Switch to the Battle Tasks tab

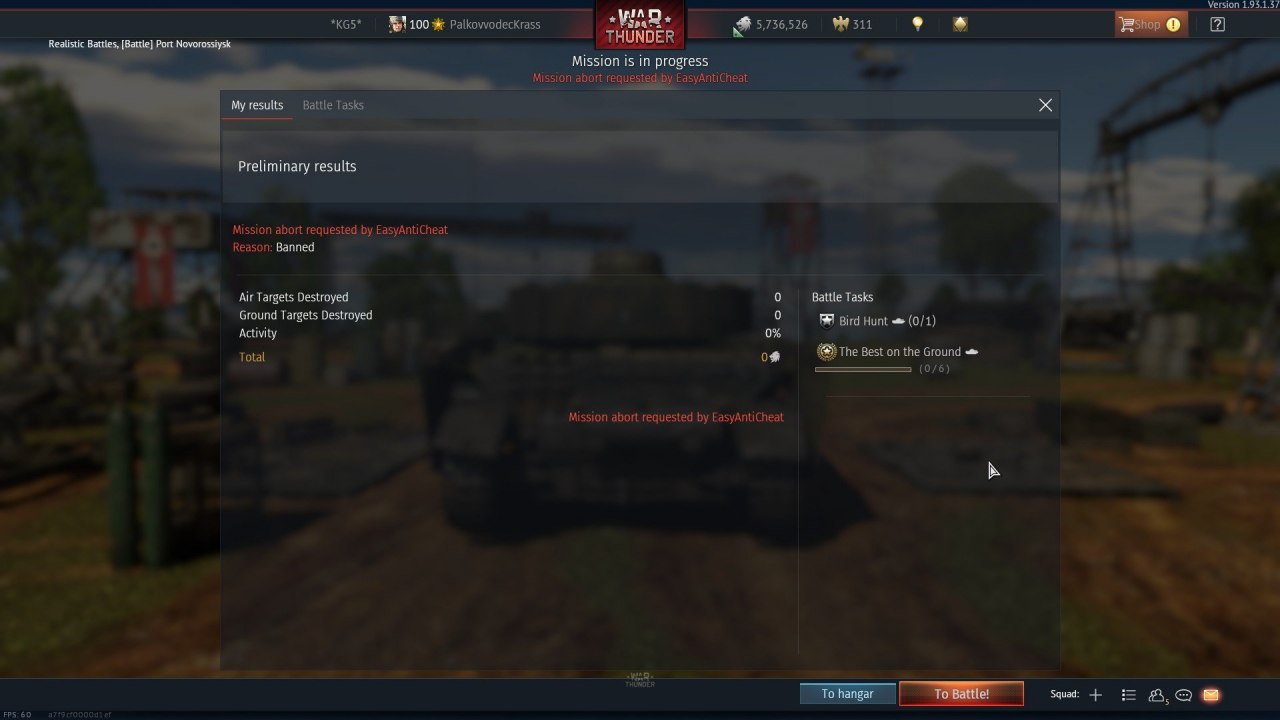pos(333,105)
